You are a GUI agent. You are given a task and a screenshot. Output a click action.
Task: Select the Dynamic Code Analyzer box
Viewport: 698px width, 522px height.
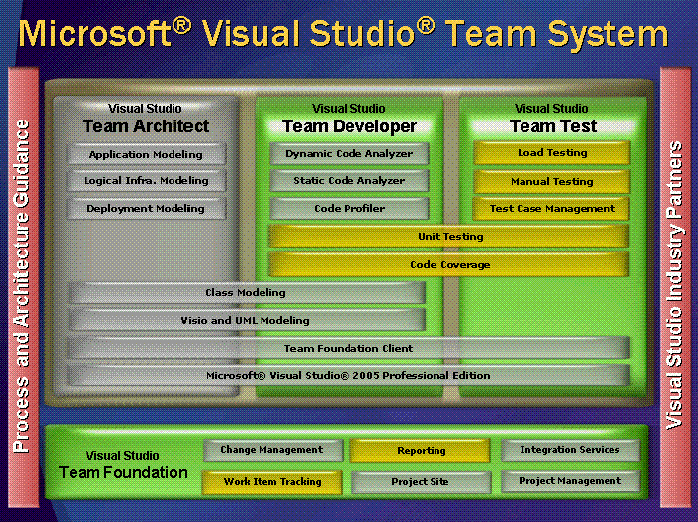pos(349,154)
